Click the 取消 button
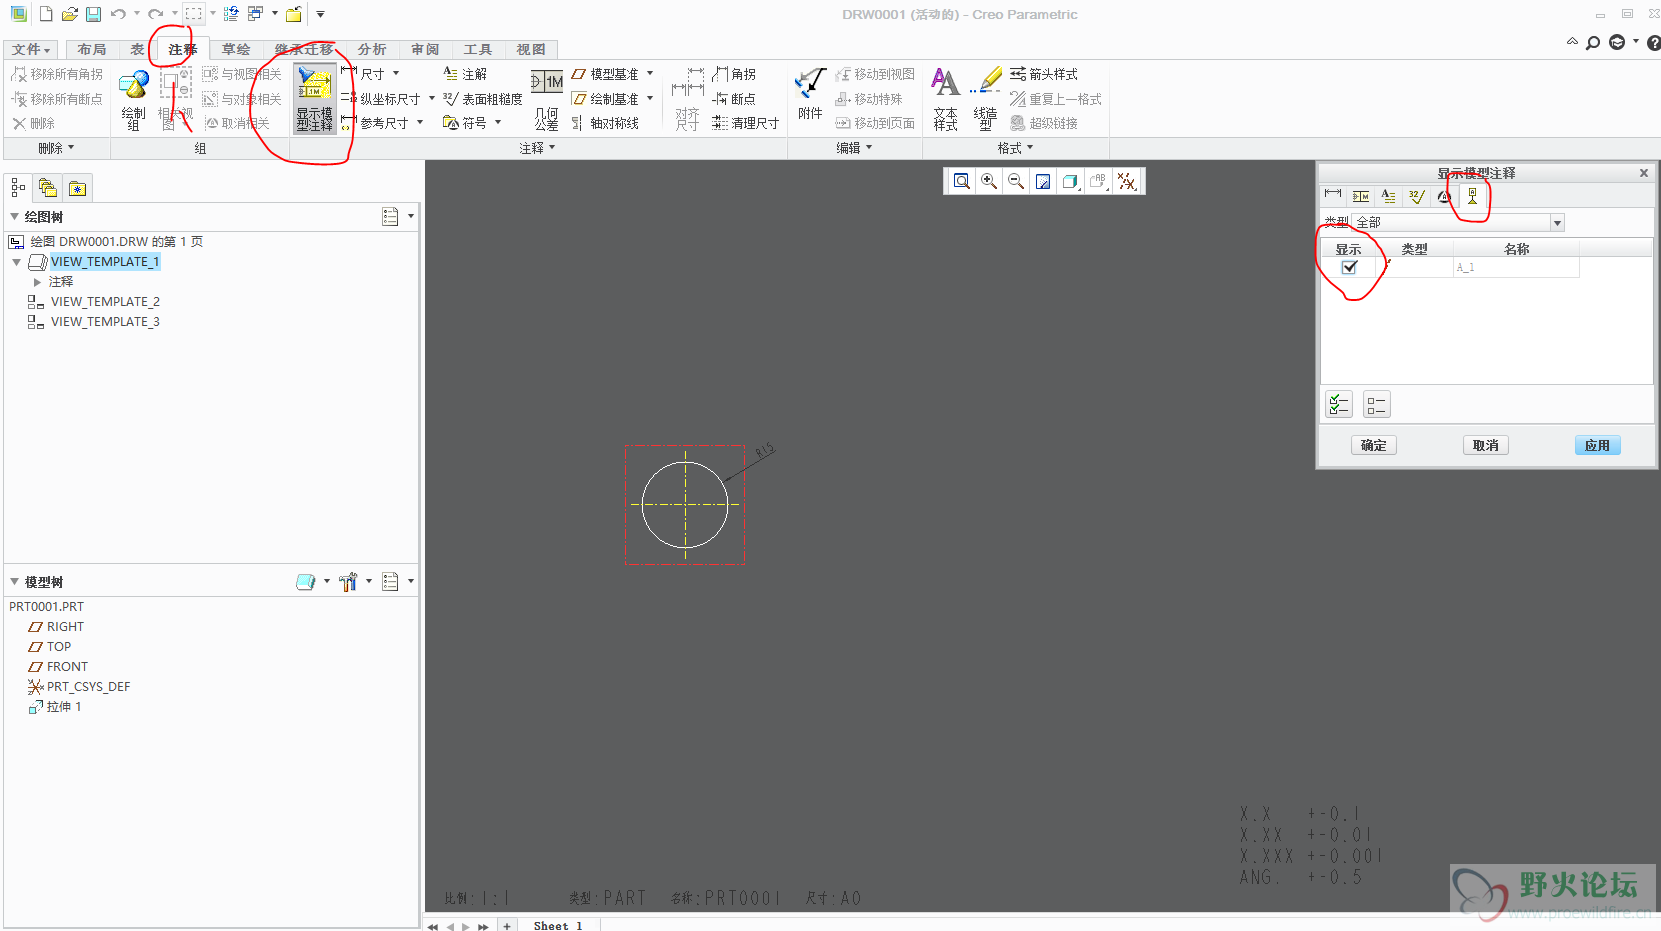 pos(1486,445)
